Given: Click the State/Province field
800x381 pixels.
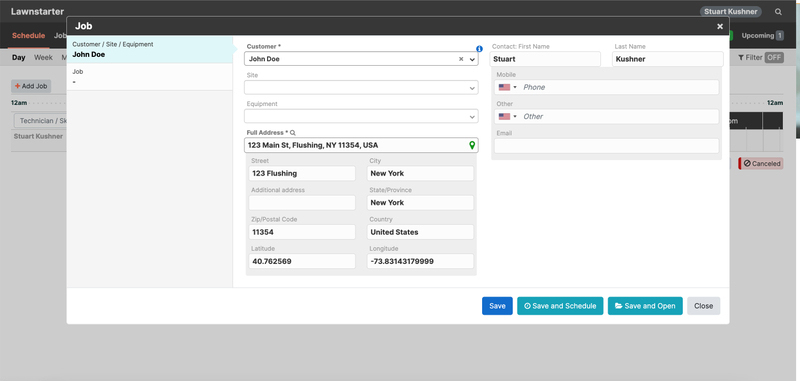Looking at the screenshot, I should point(420,202).
